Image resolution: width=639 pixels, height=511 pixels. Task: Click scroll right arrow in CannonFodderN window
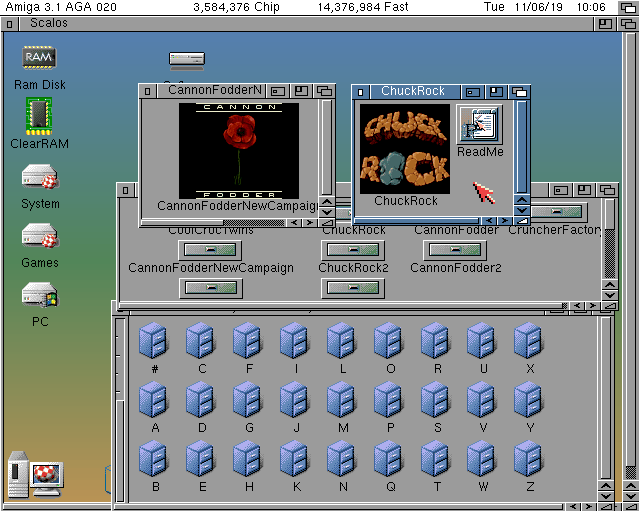pos(309,222)
